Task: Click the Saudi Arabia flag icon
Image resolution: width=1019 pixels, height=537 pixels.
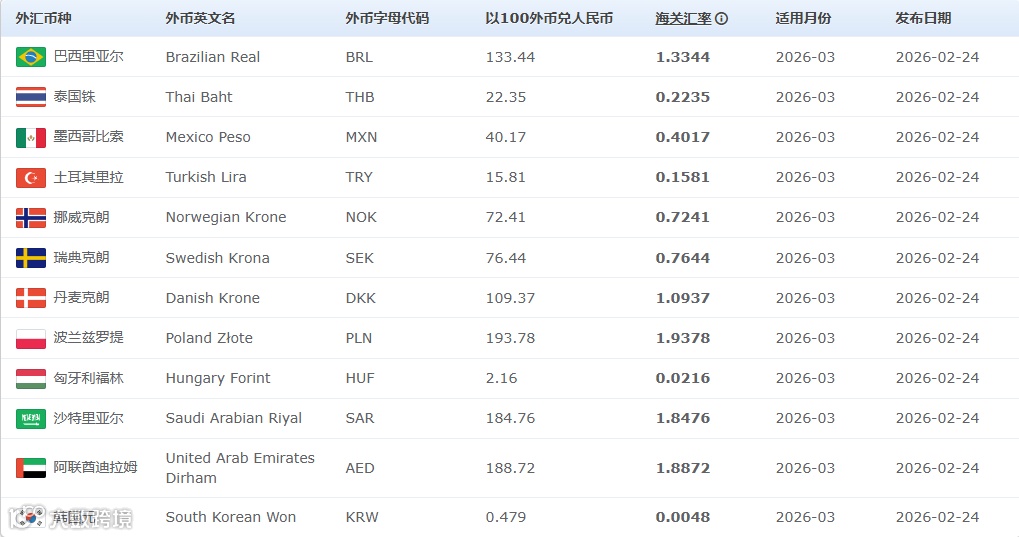Action: [x=31, y=419]
